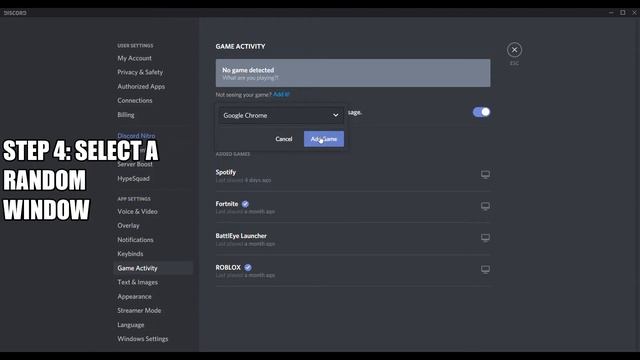
Task: Toggle overlay monitor icon for Fortnite
Action: tap(485, 206)
